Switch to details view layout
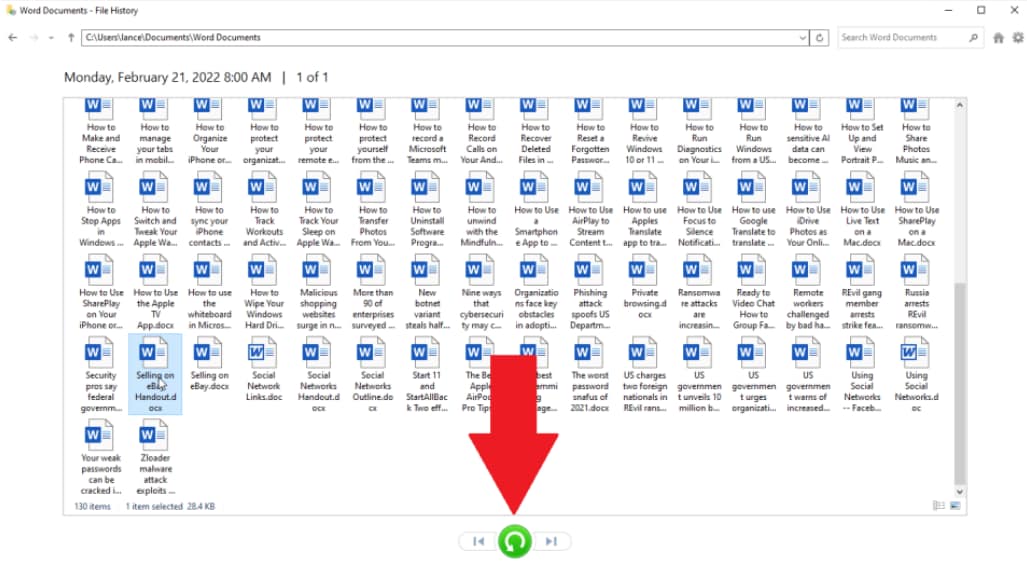 pos(939,505)
